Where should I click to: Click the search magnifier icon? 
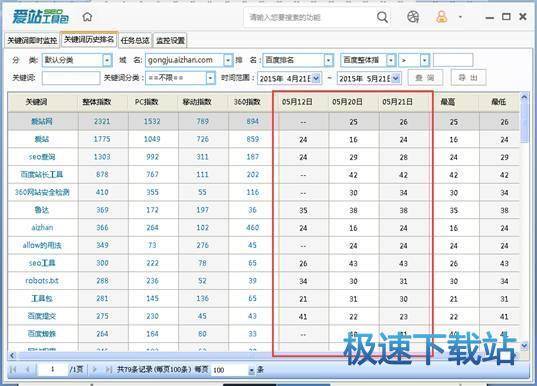382,17
